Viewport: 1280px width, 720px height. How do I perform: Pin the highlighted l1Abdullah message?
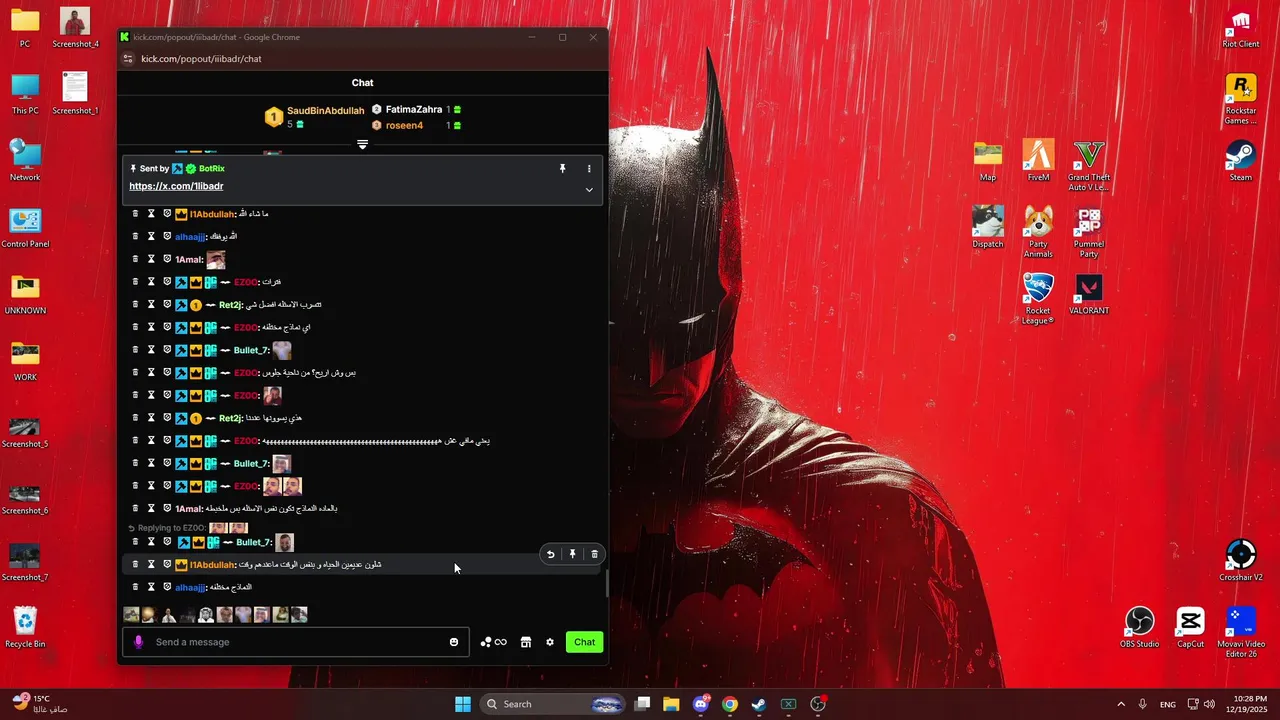point(572,554)
